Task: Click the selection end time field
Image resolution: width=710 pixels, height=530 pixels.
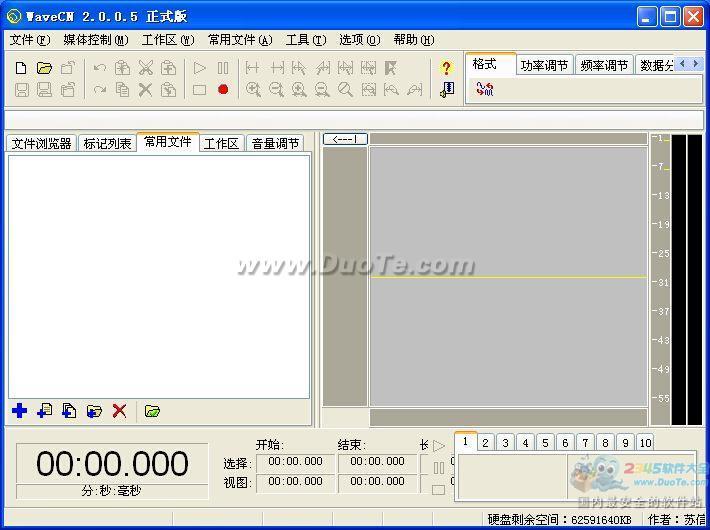Action: tap(377, 462)
